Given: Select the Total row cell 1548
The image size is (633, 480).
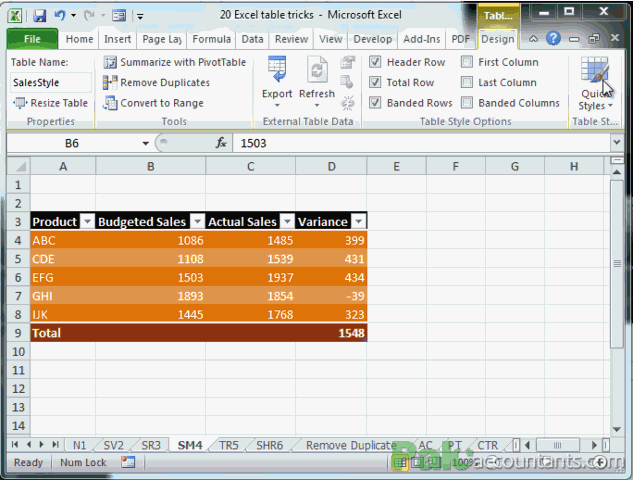Looking at the screenshot, I should tap(331, 333).
